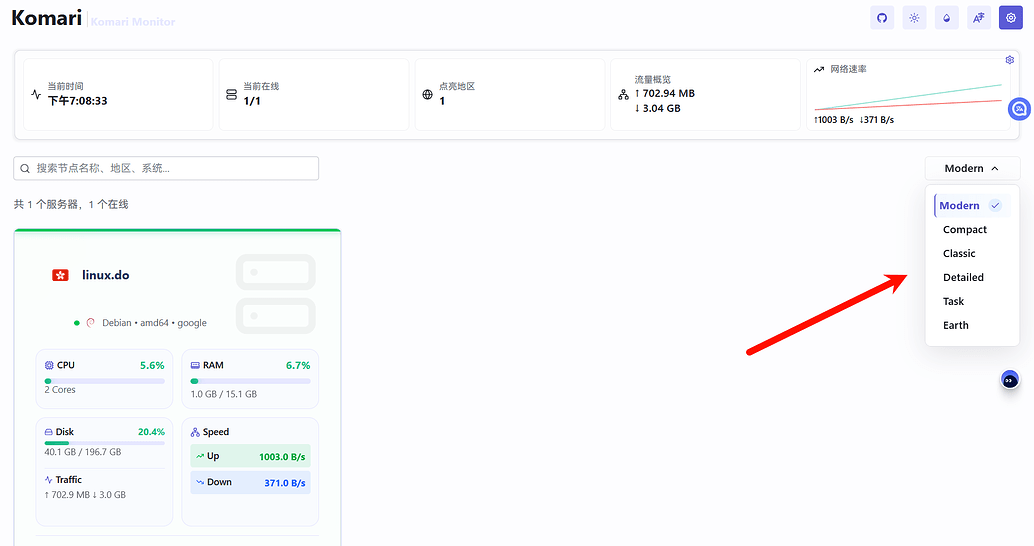Viewport: 1034px width, 546px height.
Task: Choose Compact view from the menu
Action: pyautogui.click(x=965, y=230)
